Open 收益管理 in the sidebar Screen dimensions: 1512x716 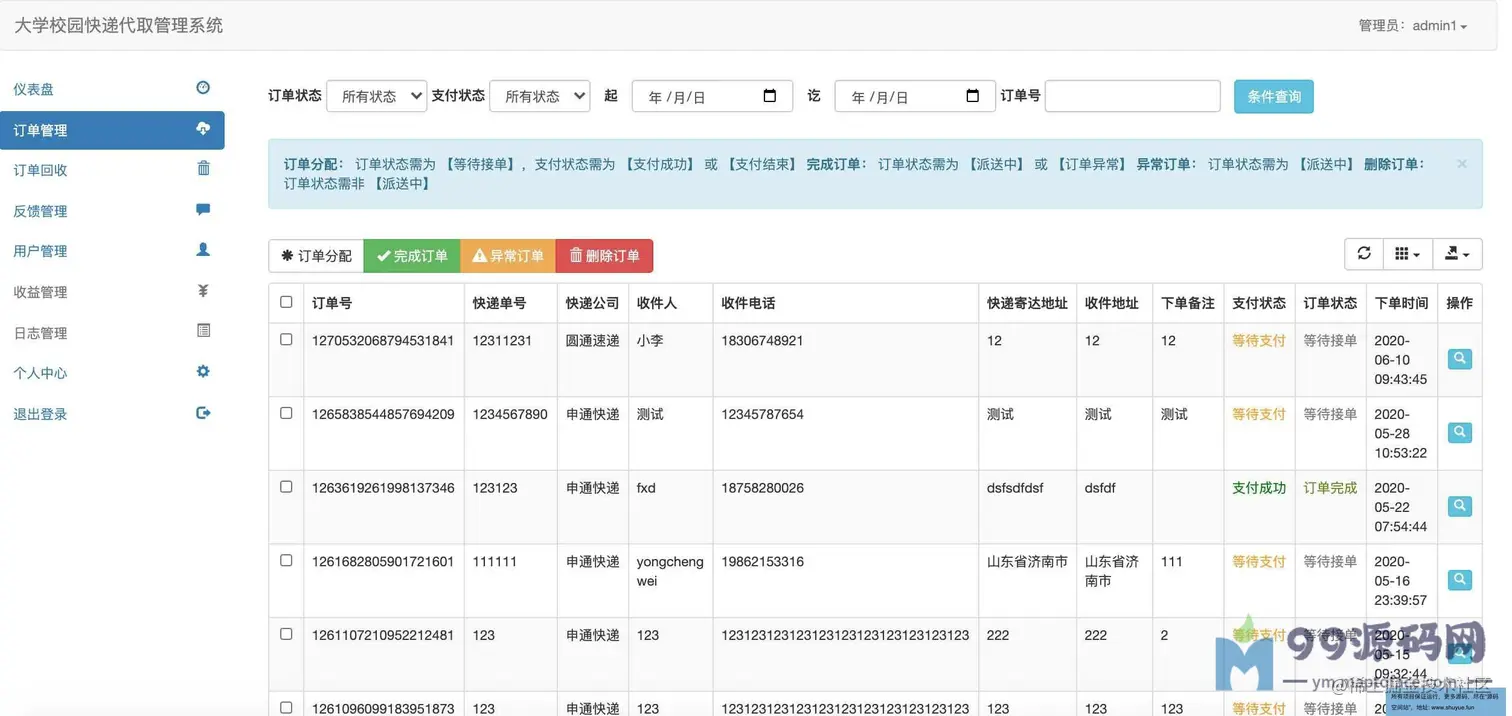pyautogui.click(x=112, y=292)
